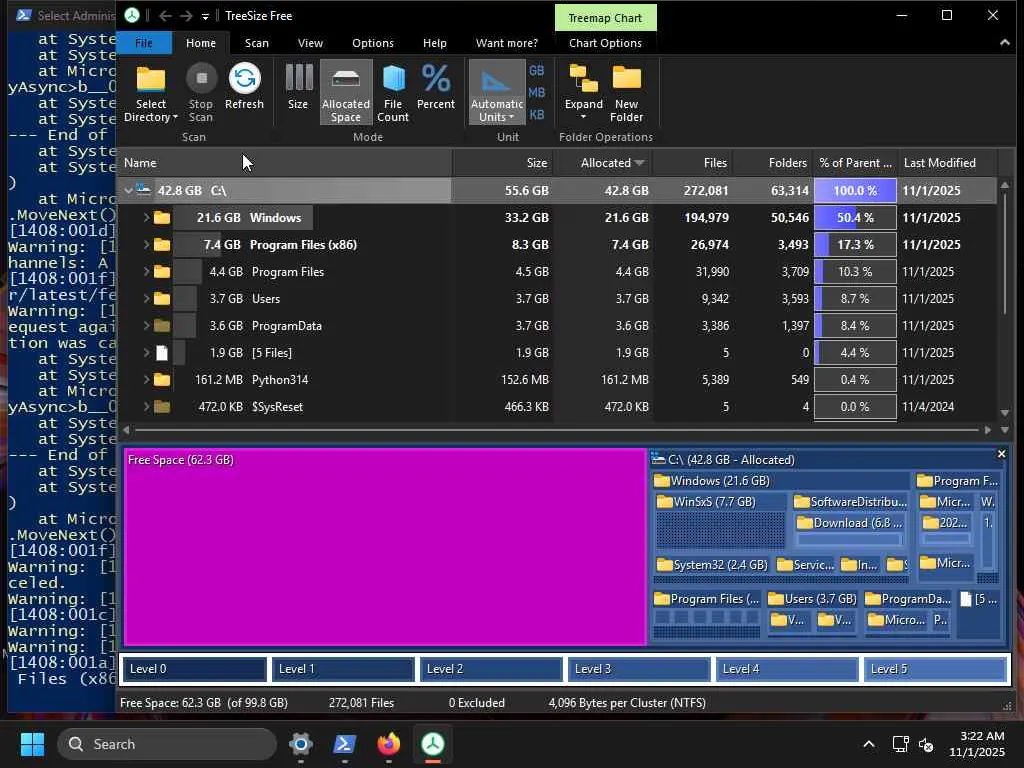This screenshot has height=768, width=1024.
Task: Switch mode to File Count
Action: 392,93
